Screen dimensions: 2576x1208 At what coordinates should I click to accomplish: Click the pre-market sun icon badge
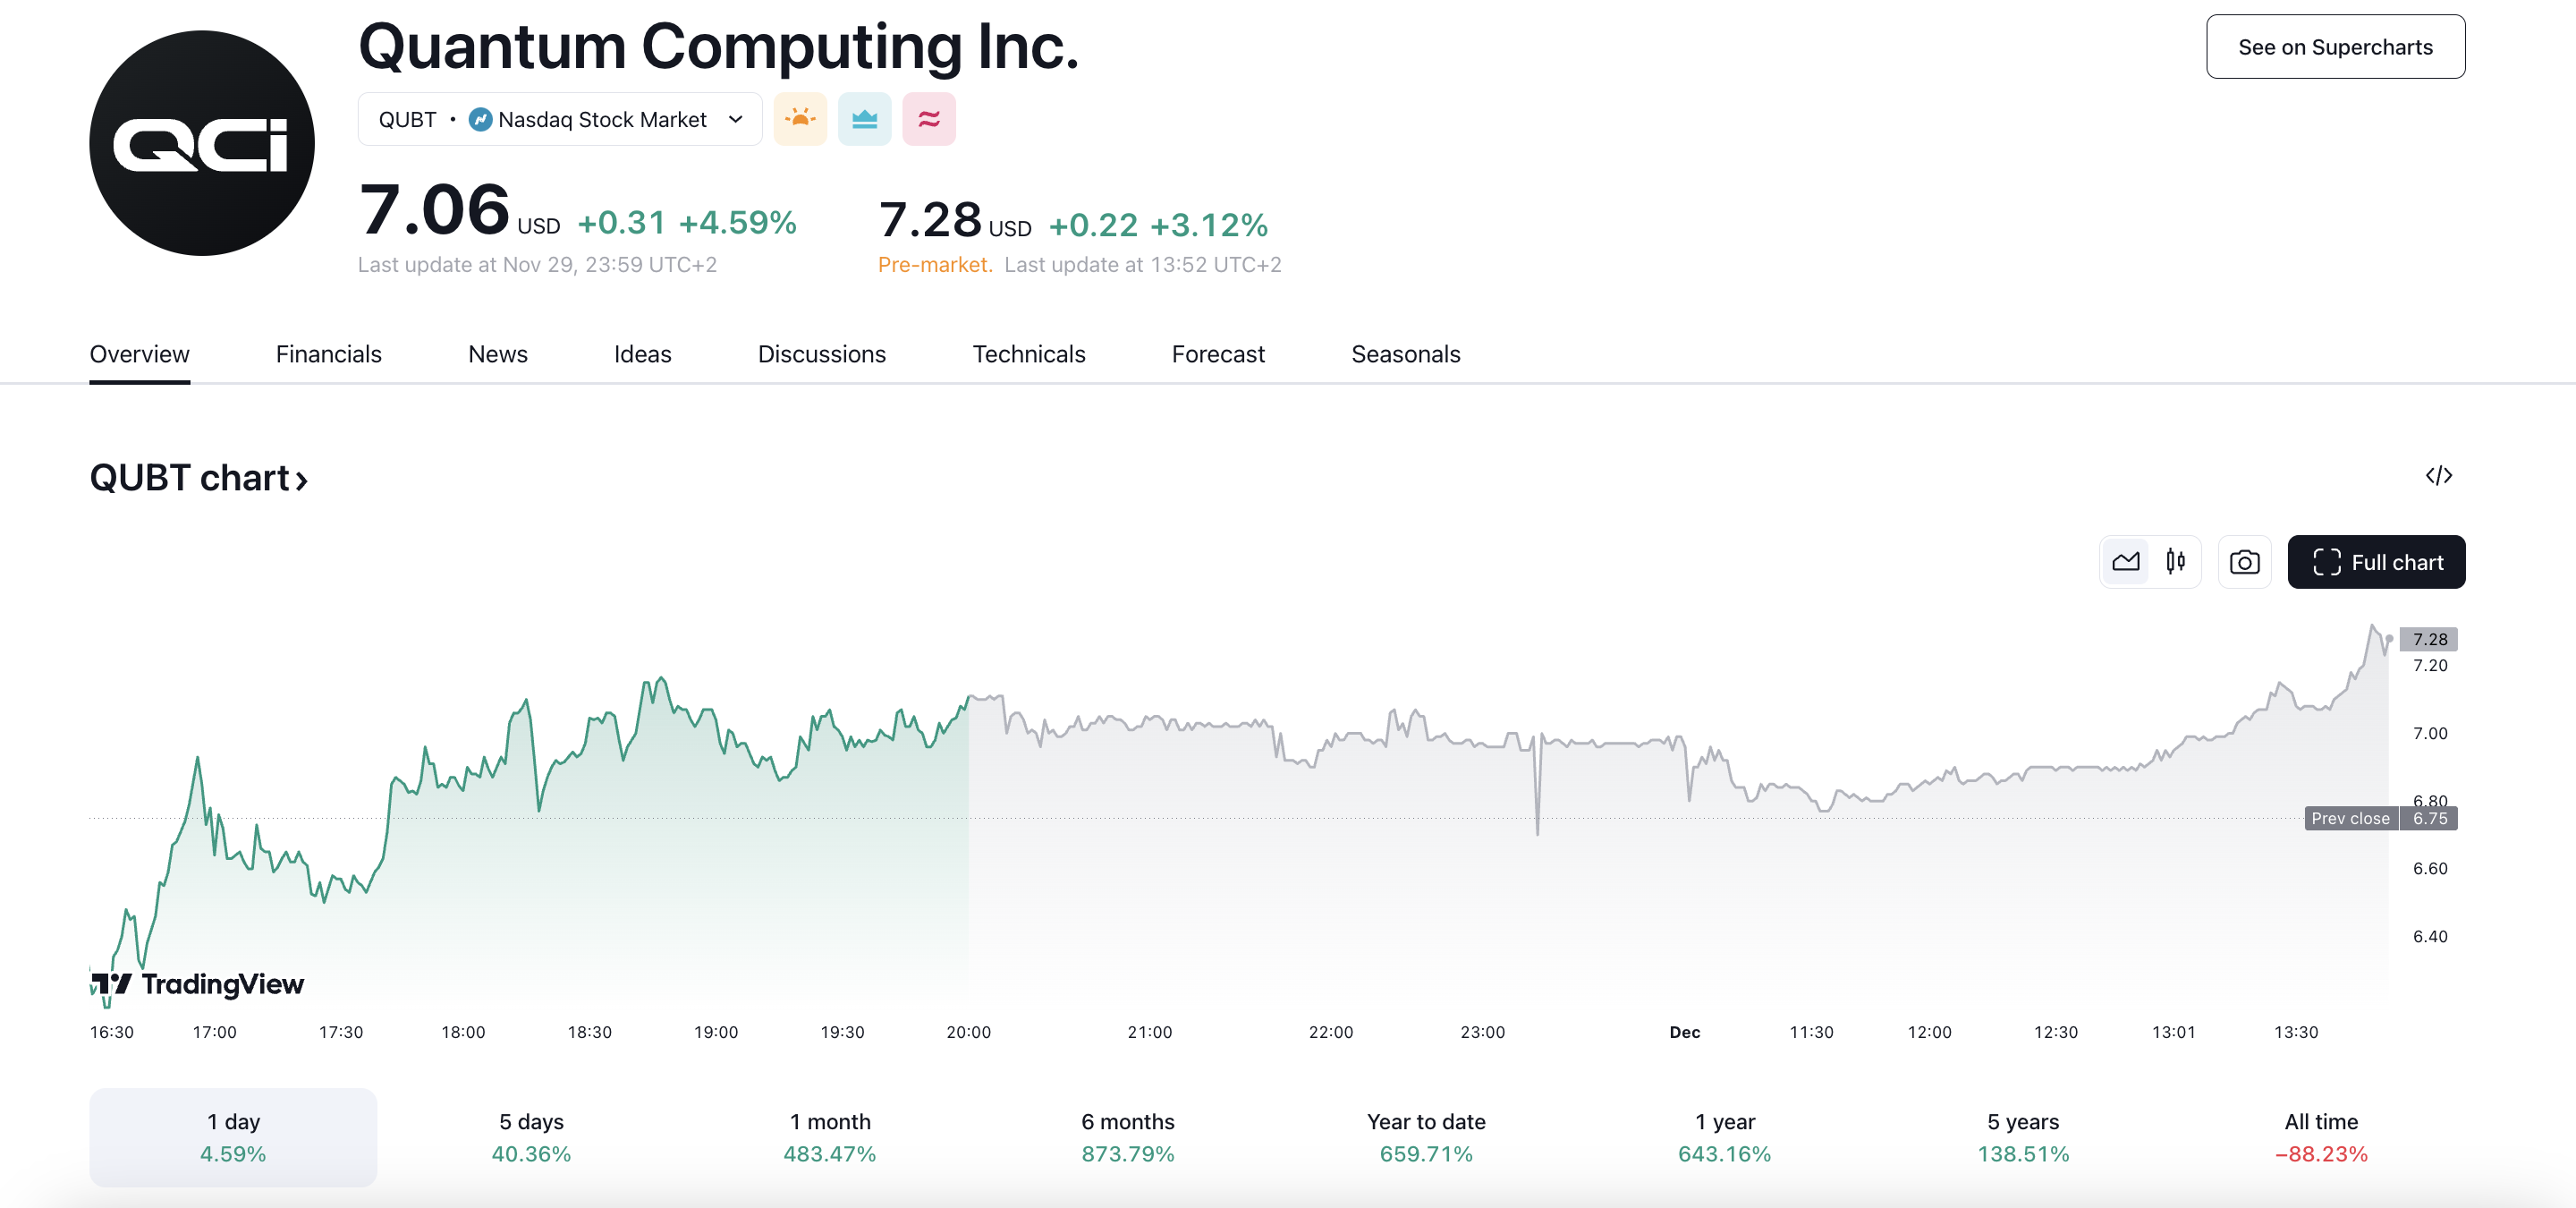tap(801, 118)
